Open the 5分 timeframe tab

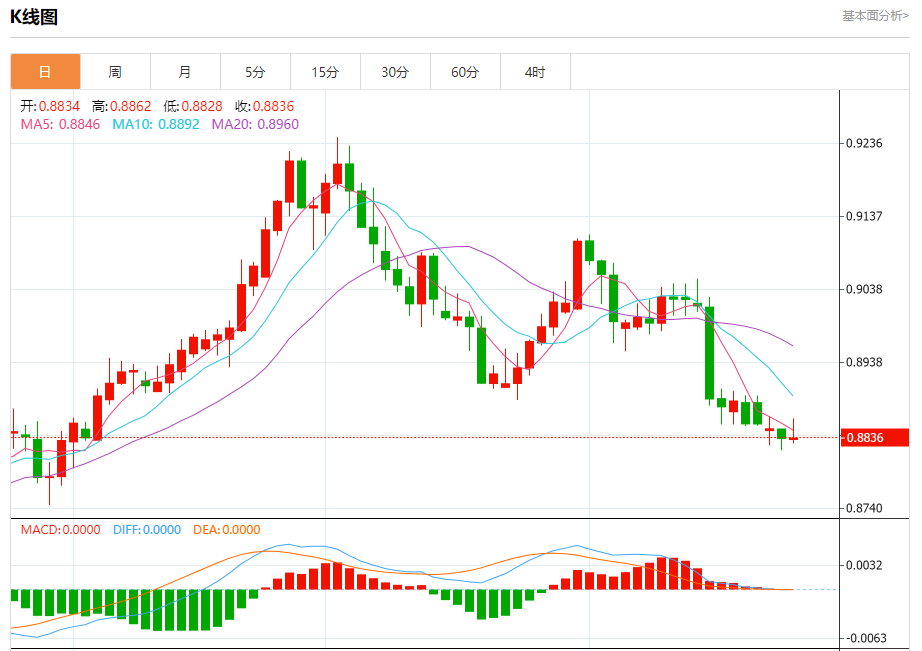point(255,72)
